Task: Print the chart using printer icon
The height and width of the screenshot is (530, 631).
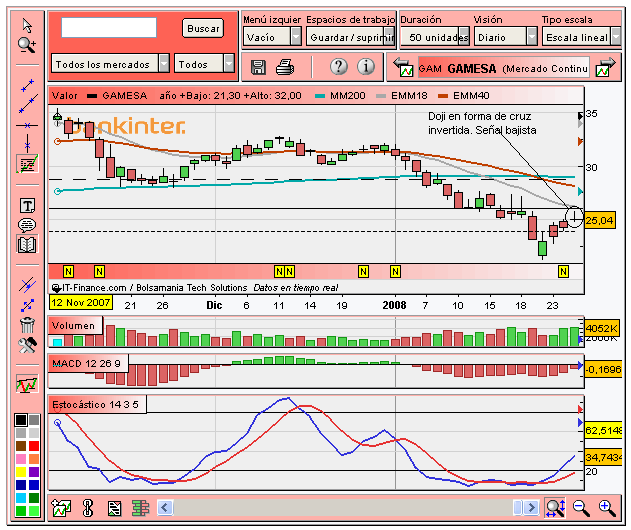Action: [x=285, y=67]
